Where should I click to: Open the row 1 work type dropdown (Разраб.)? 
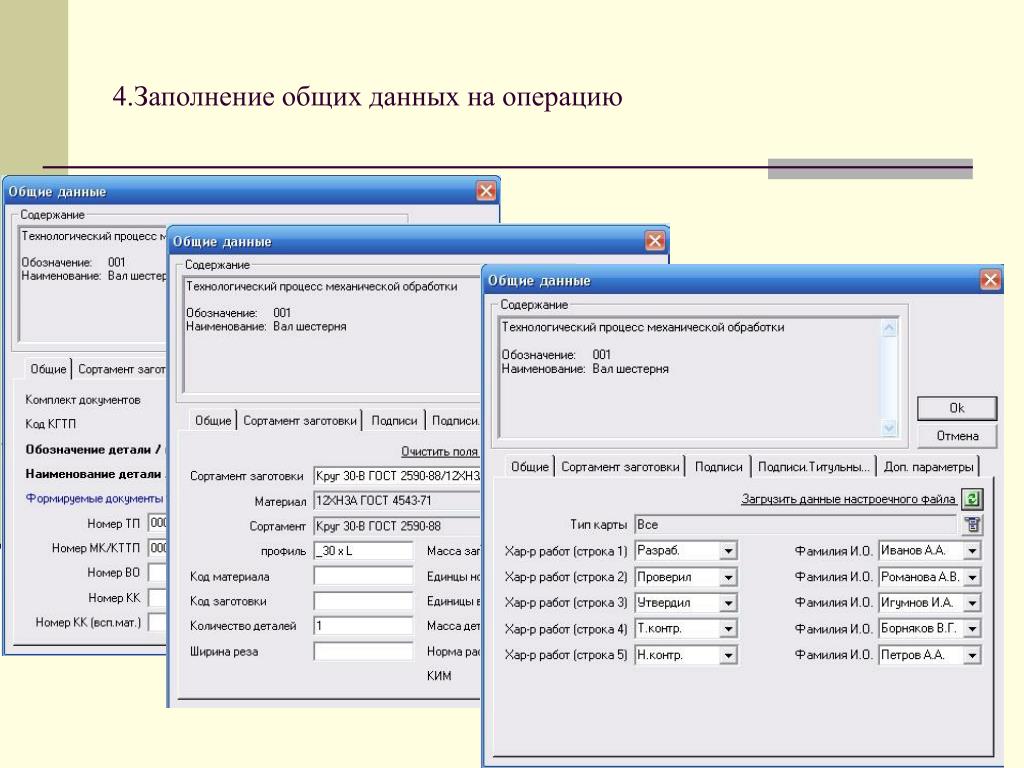[x=728, y=551]
